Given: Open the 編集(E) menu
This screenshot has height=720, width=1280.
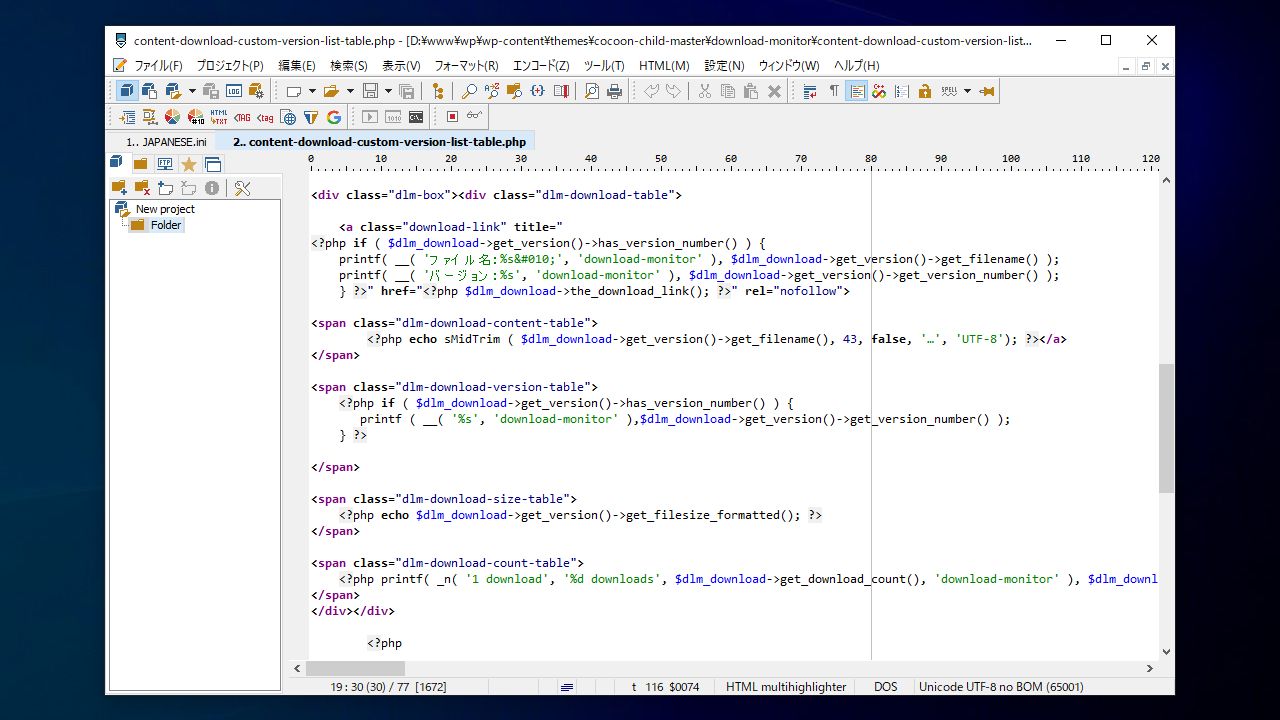Looking at the screenshot, I should (296, 66).
